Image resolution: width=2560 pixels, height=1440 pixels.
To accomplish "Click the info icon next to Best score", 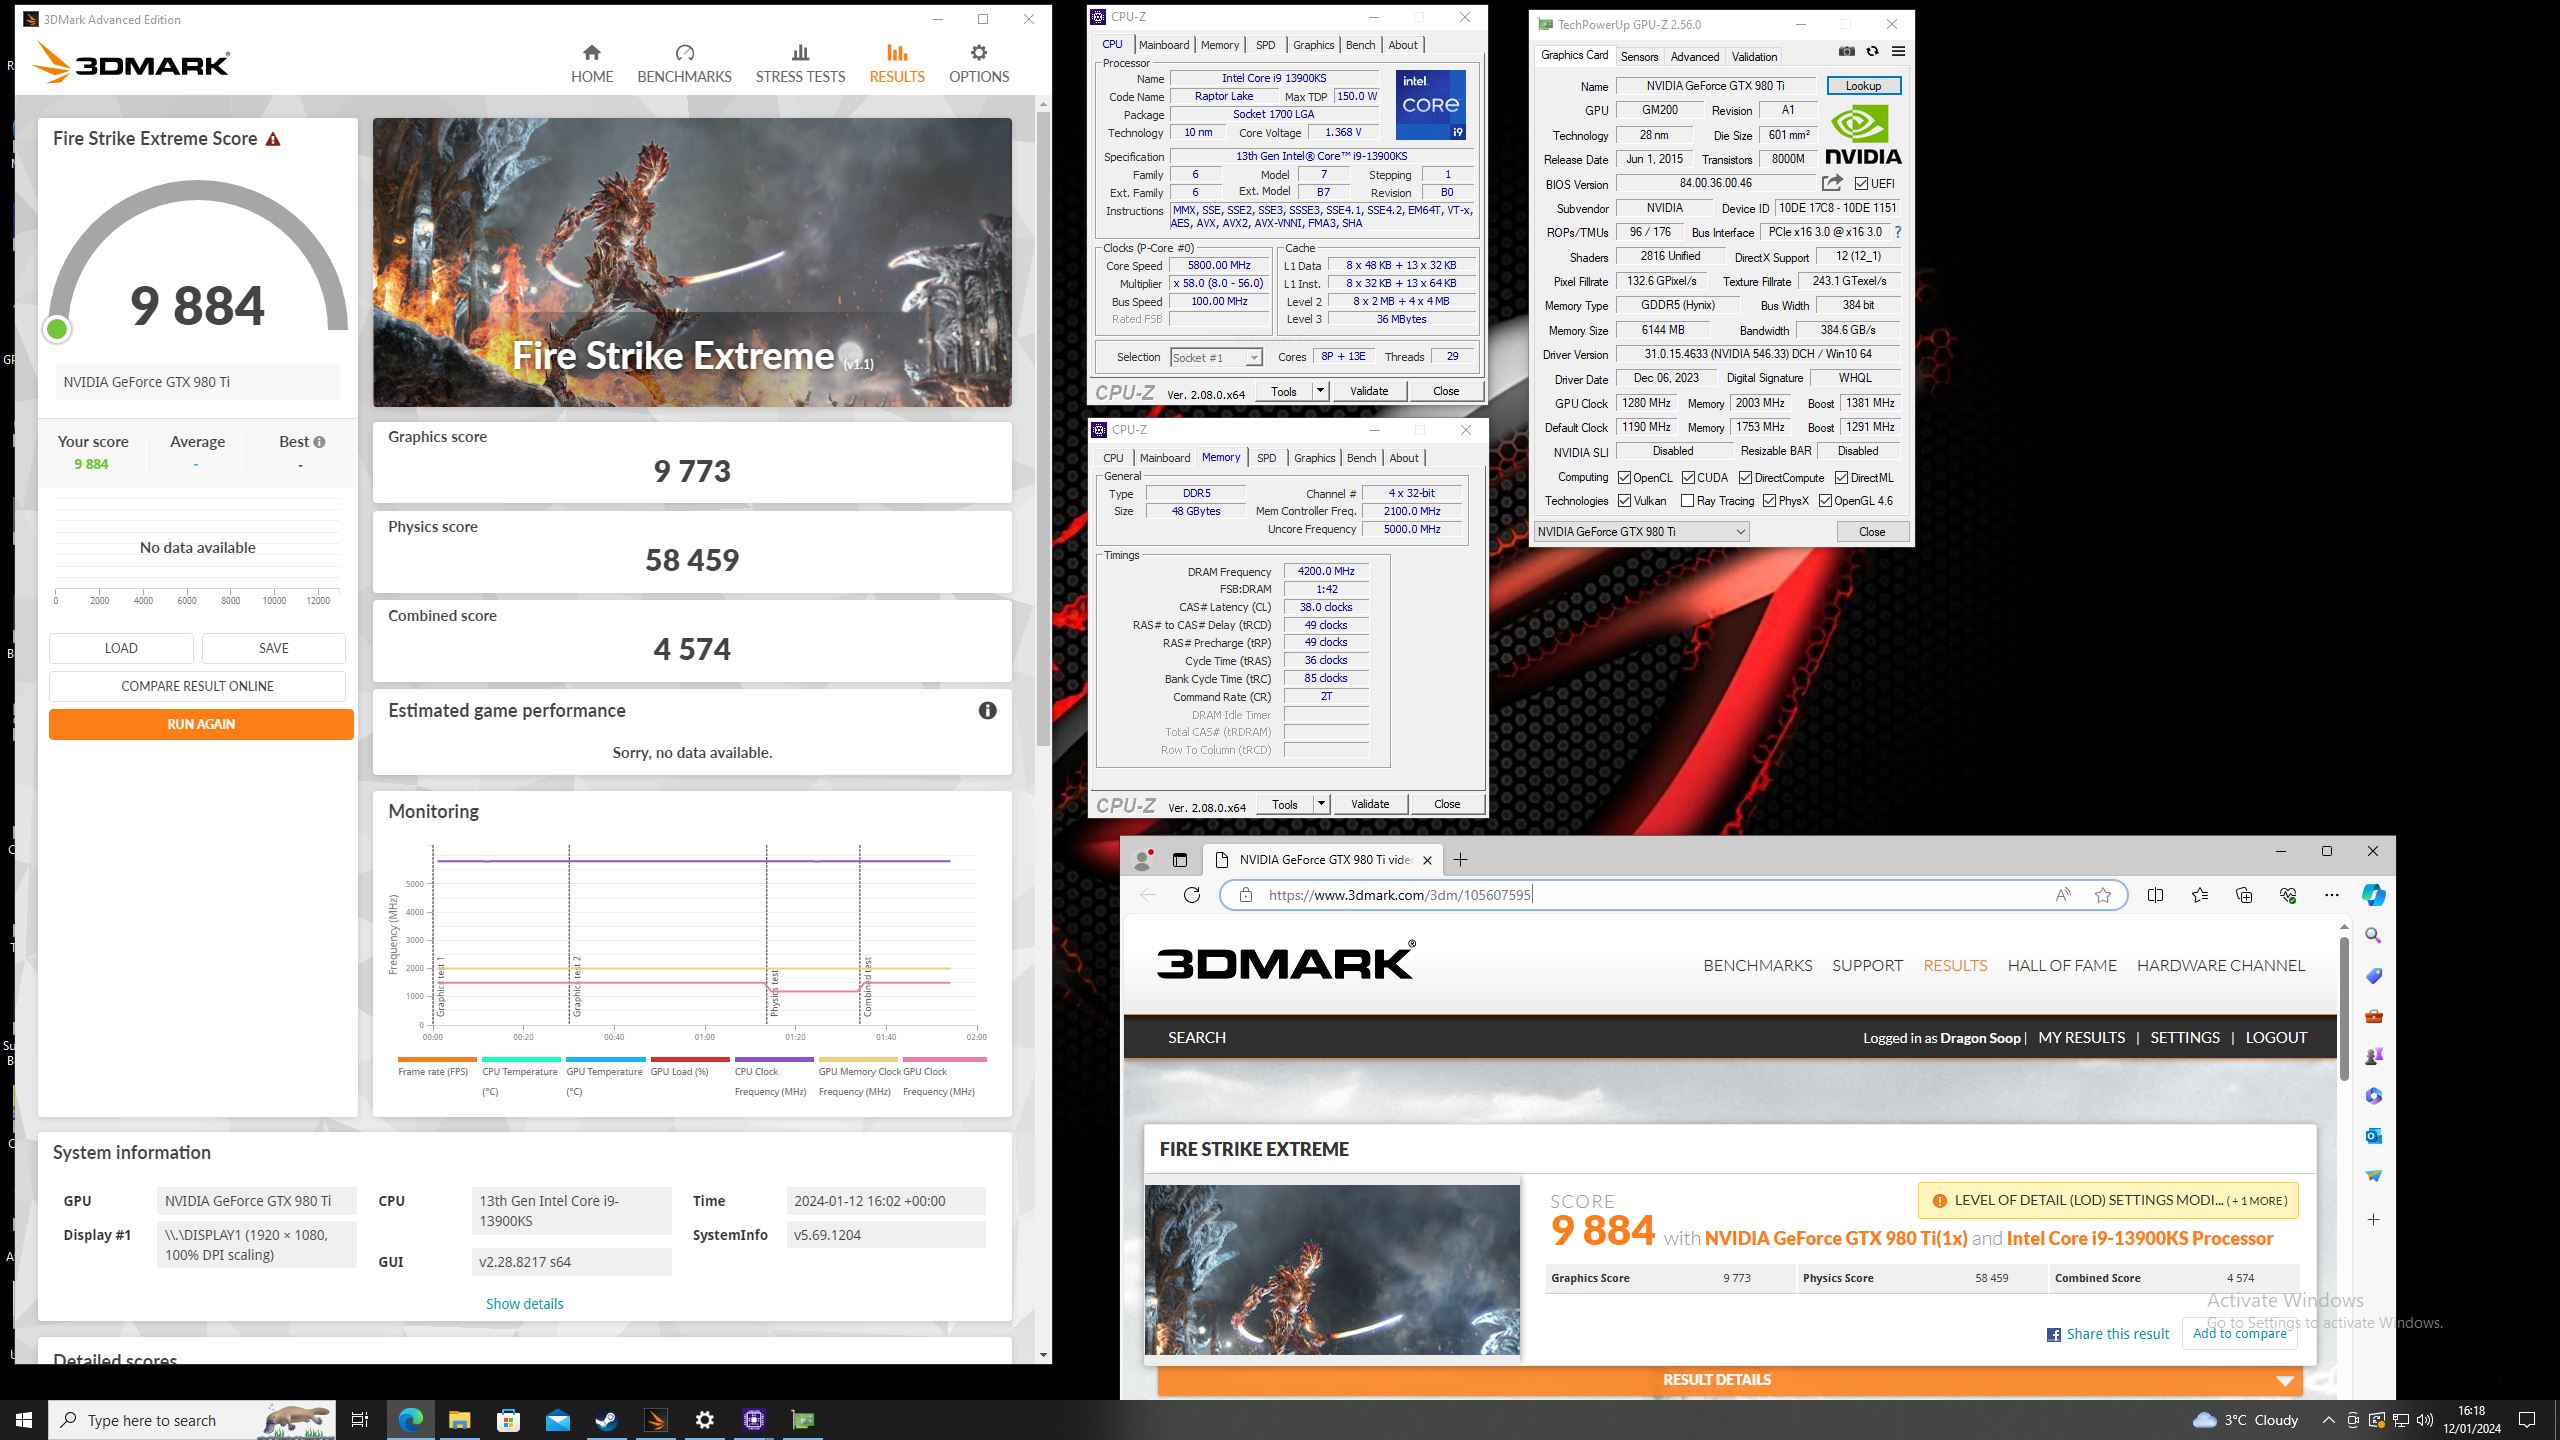I will [x=319, y=441].
